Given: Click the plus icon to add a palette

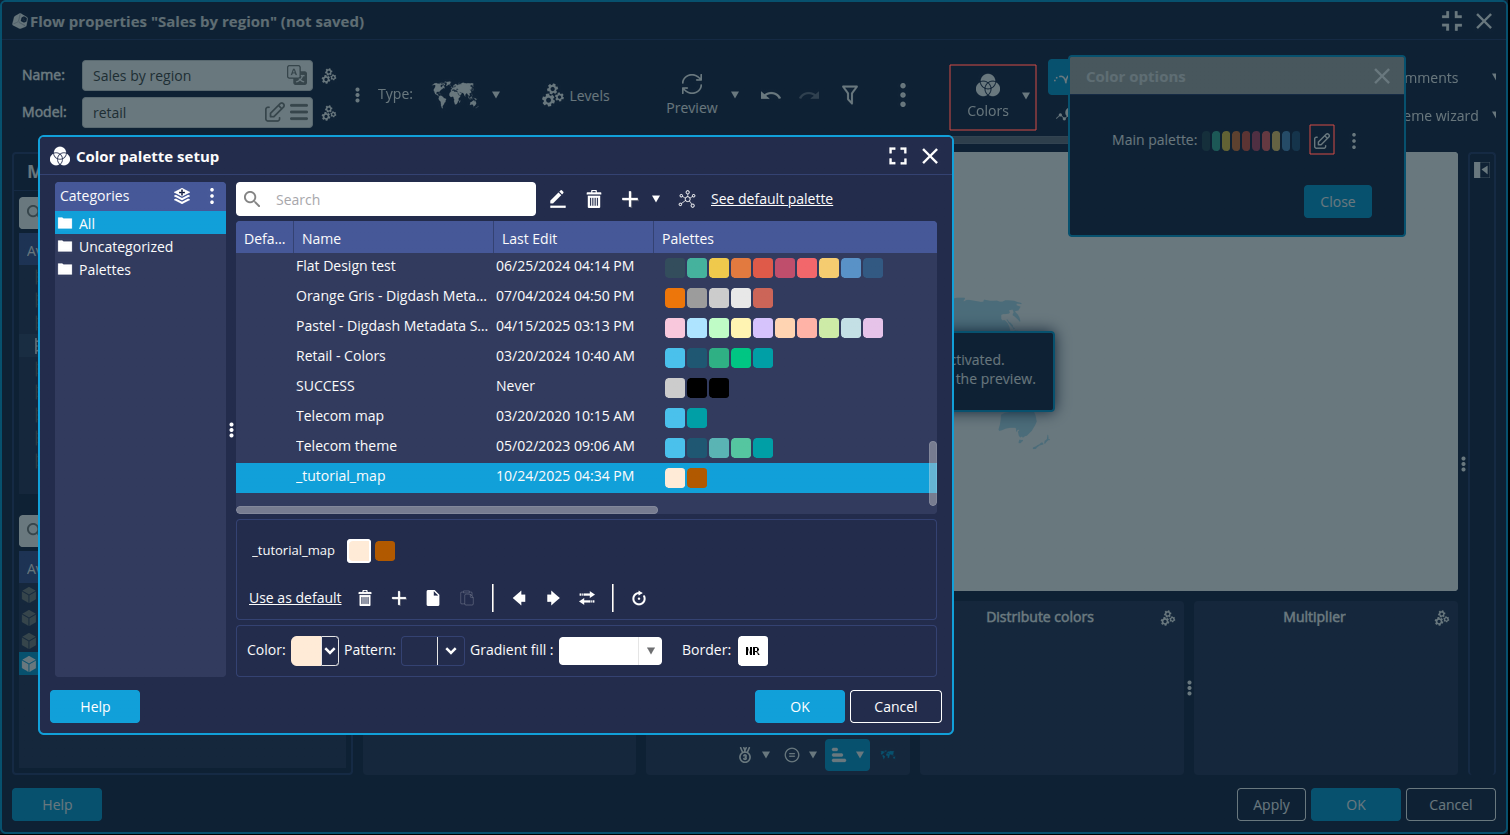Looking at the screenshot, I should 630,198.
